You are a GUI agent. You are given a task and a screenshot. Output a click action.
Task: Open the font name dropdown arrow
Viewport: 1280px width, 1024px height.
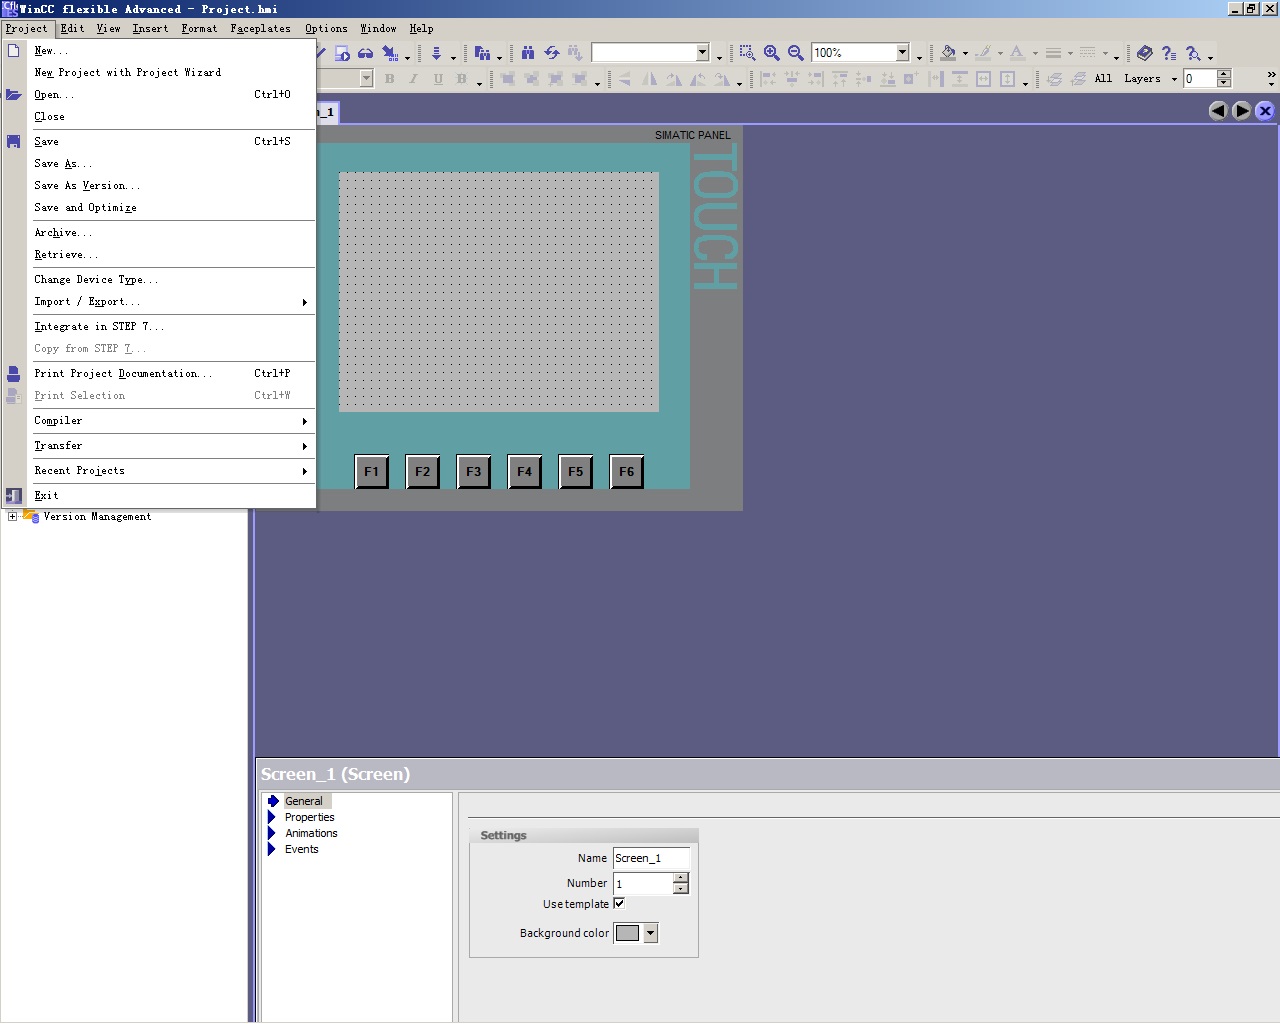pos(366,78)
